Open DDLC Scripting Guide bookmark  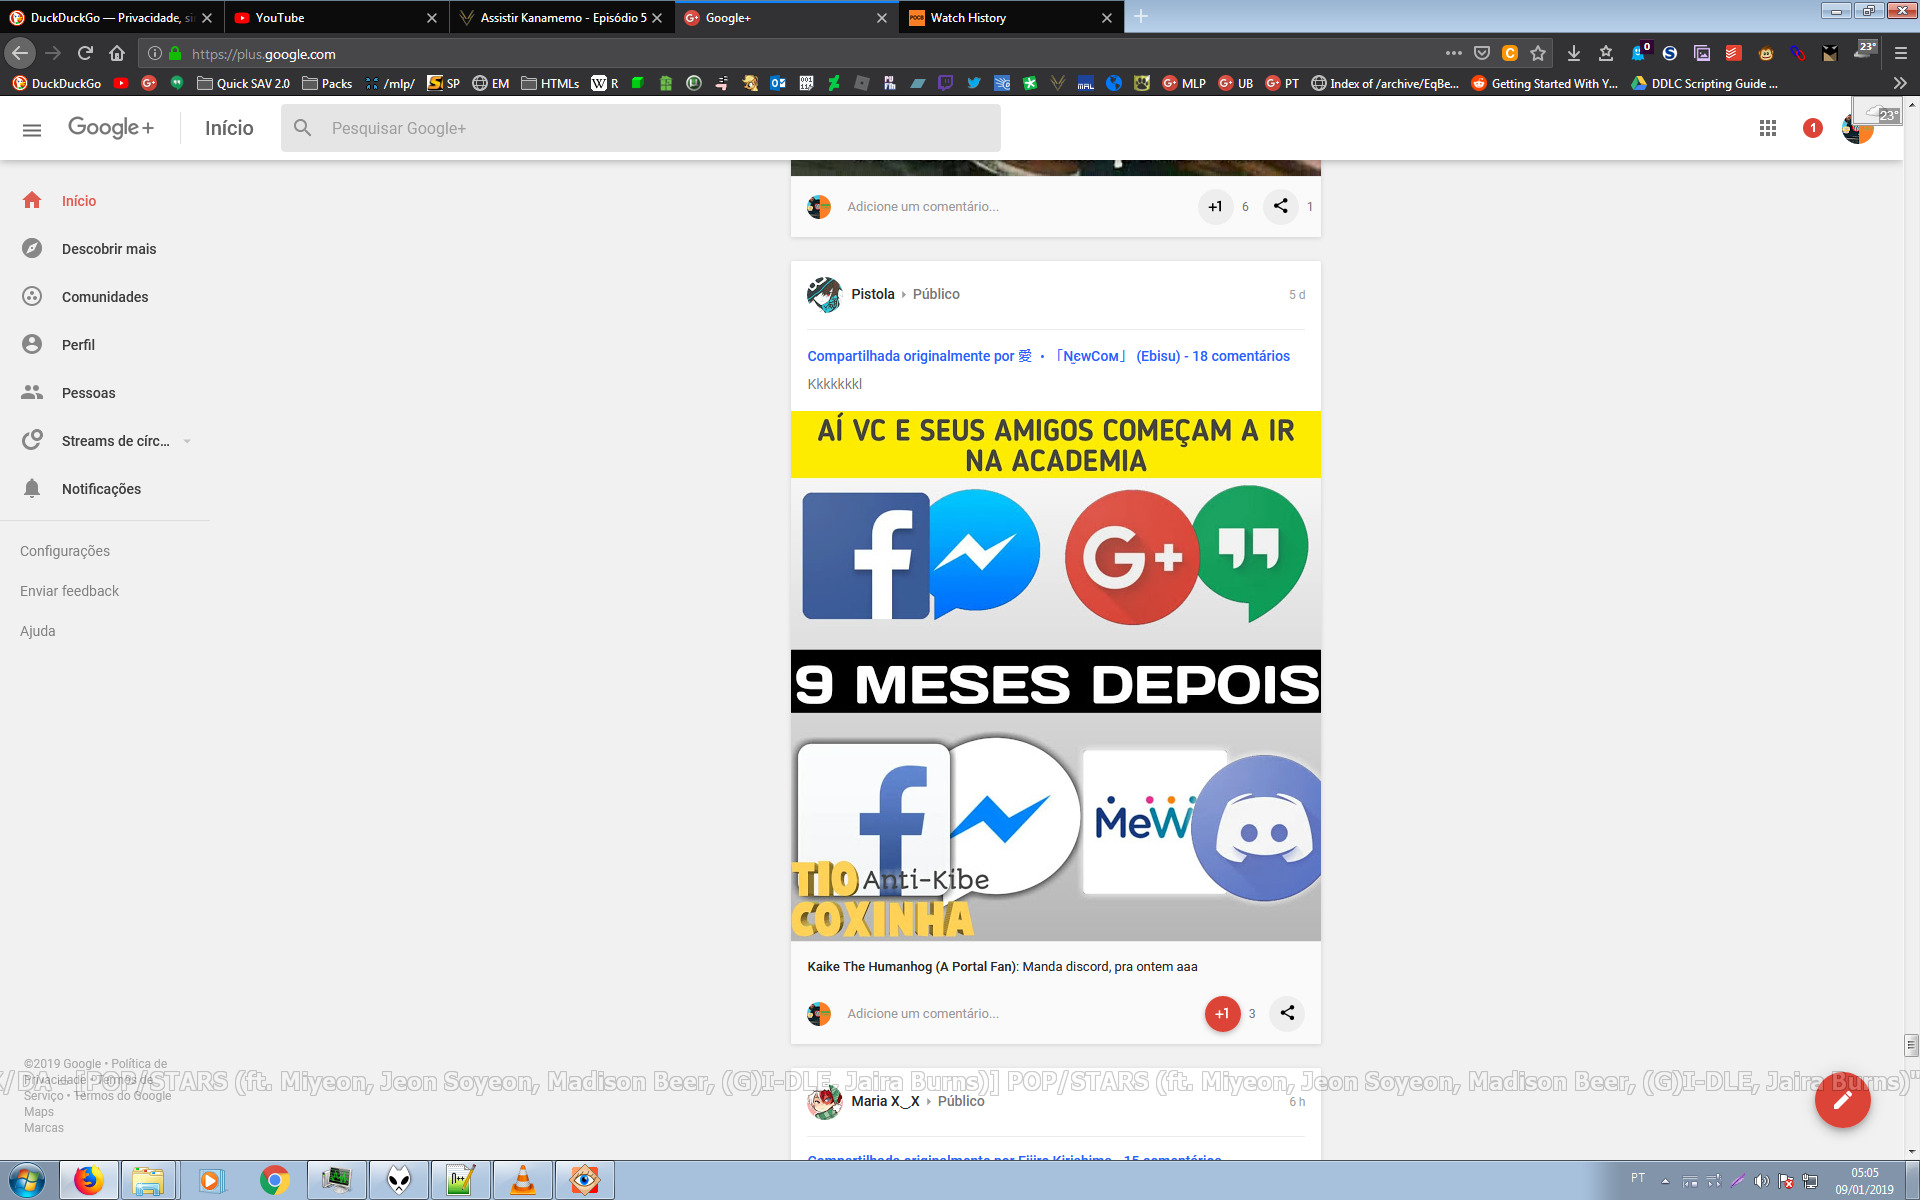tap(1704, 83)
